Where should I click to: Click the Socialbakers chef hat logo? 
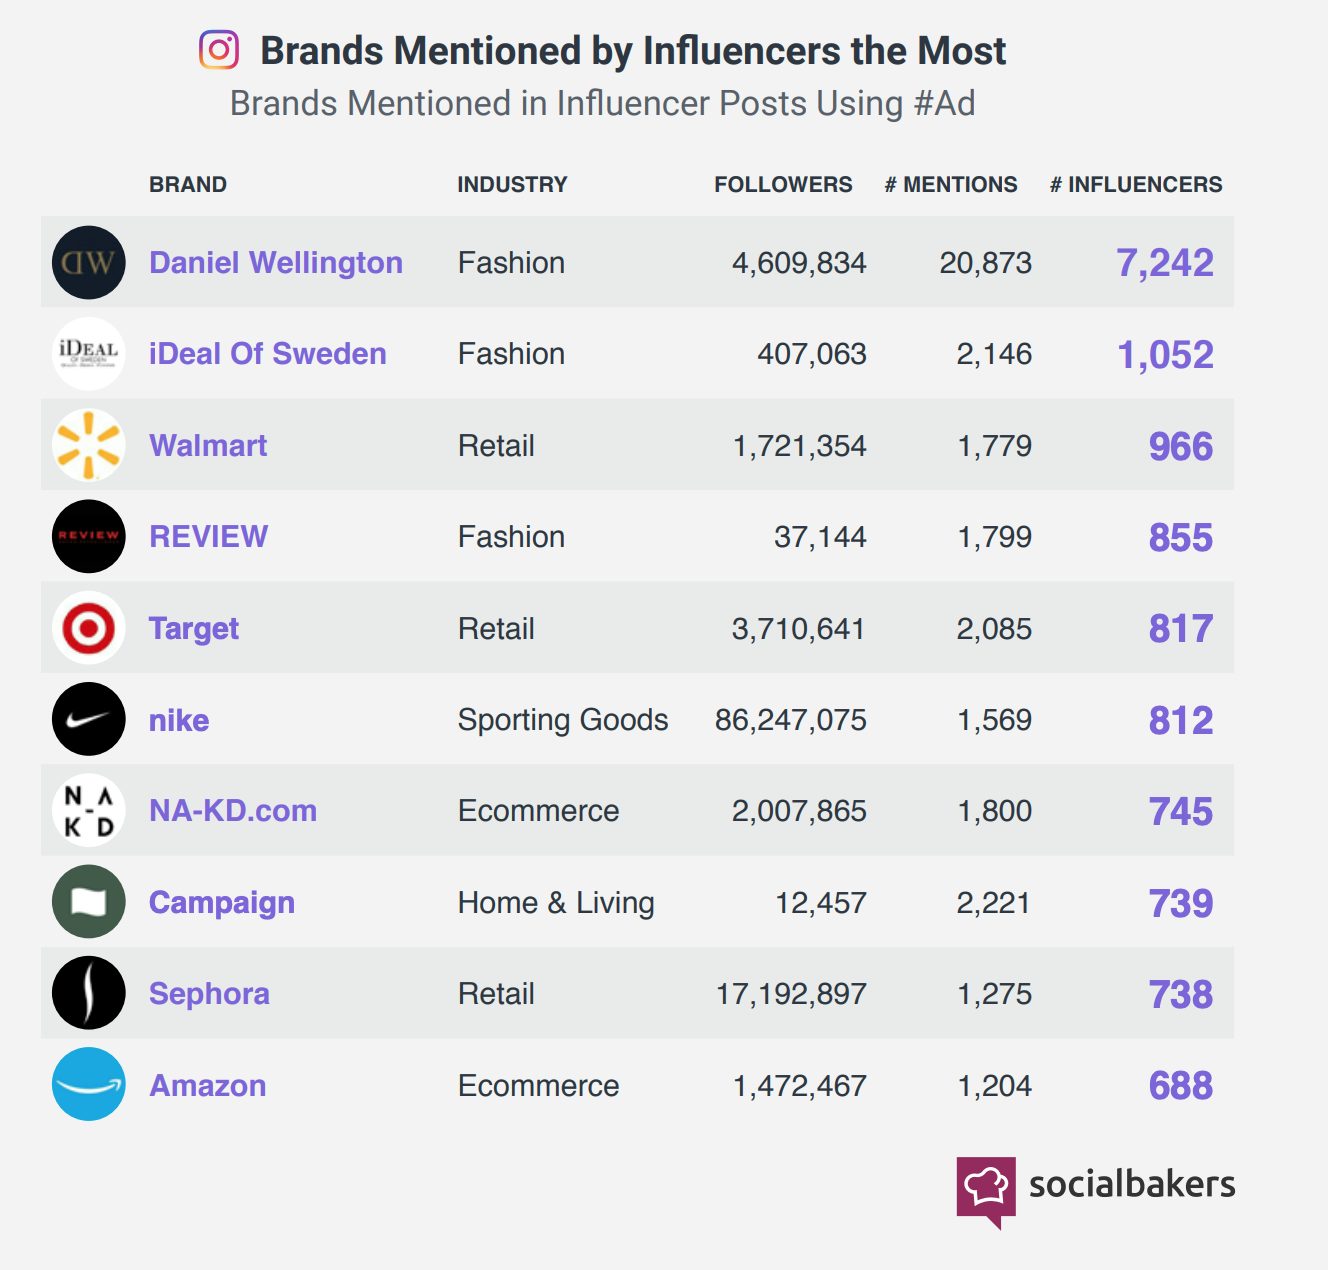click(x=986, y=1189)
